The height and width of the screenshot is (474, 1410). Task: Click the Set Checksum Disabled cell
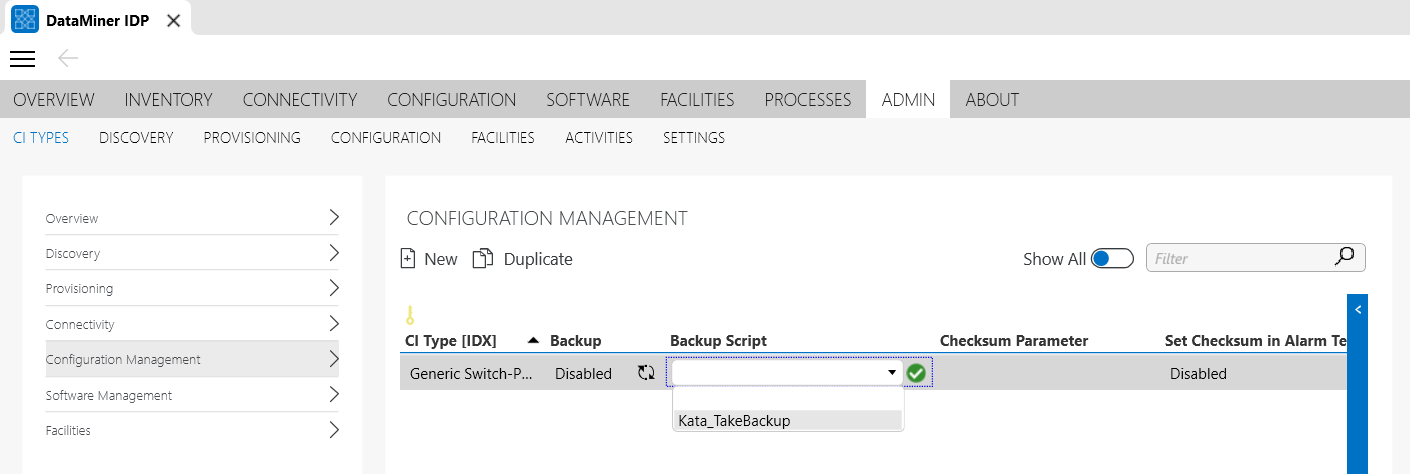point(1198,373)
